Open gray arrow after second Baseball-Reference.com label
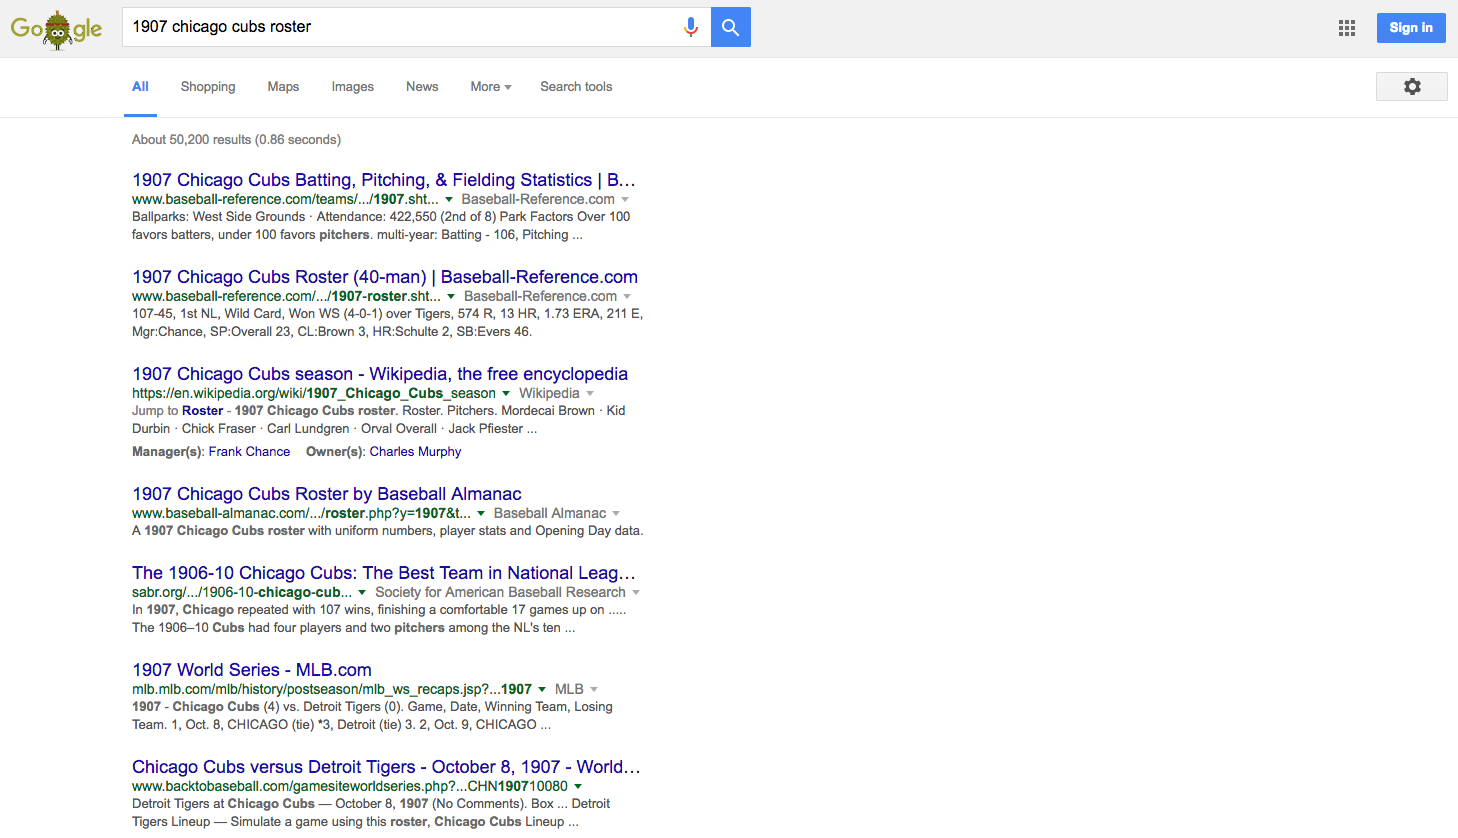Screen dimensions: 1458x838 coord(627,297)
